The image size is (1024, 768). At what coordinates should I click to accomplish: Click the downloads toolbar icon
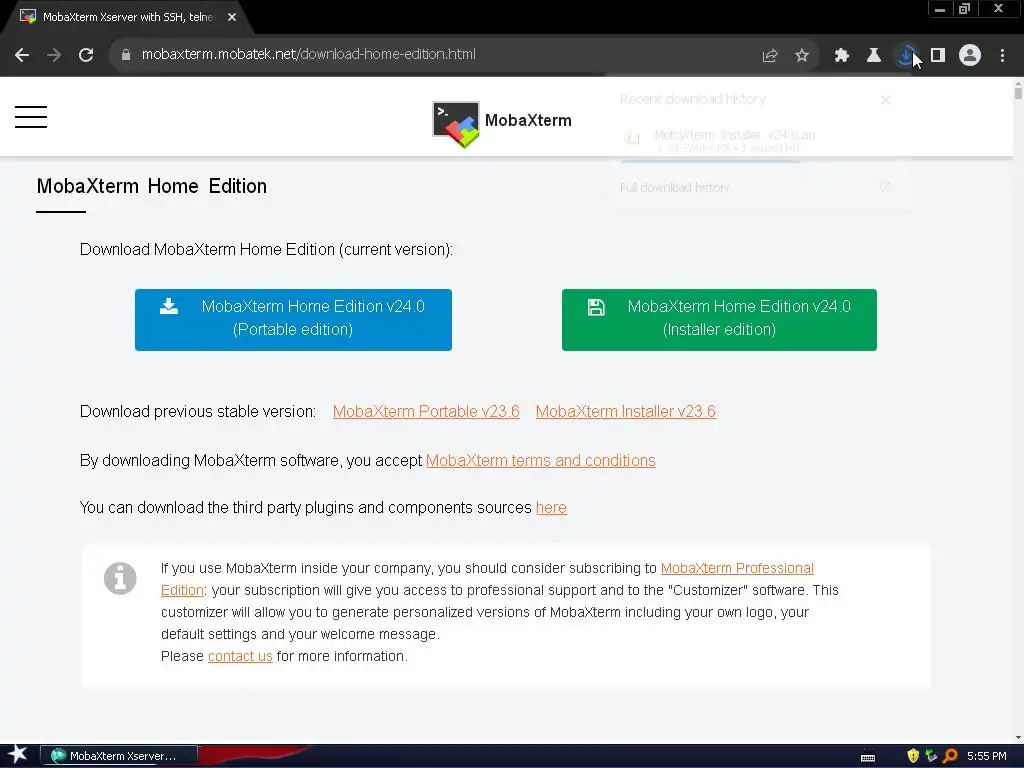[906, 56]
